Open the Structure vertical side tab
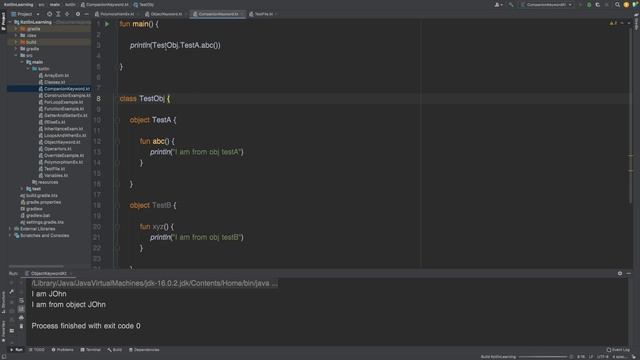 click(3, 302)
